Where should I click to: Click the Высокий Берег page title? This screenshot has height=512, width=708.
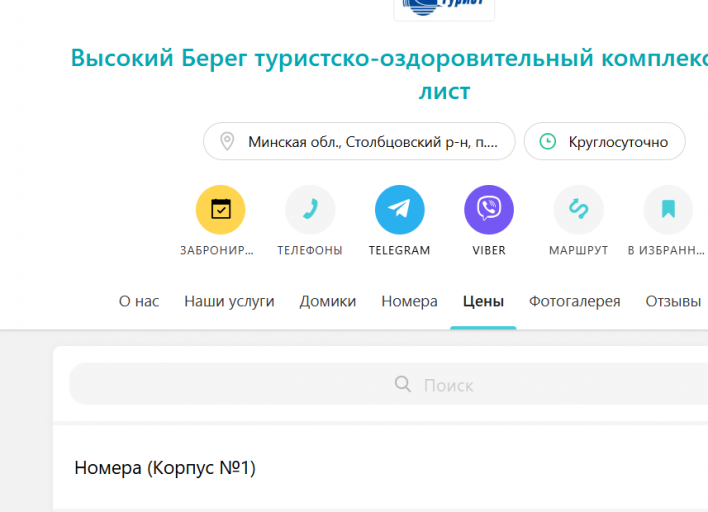tap(389, 74)
